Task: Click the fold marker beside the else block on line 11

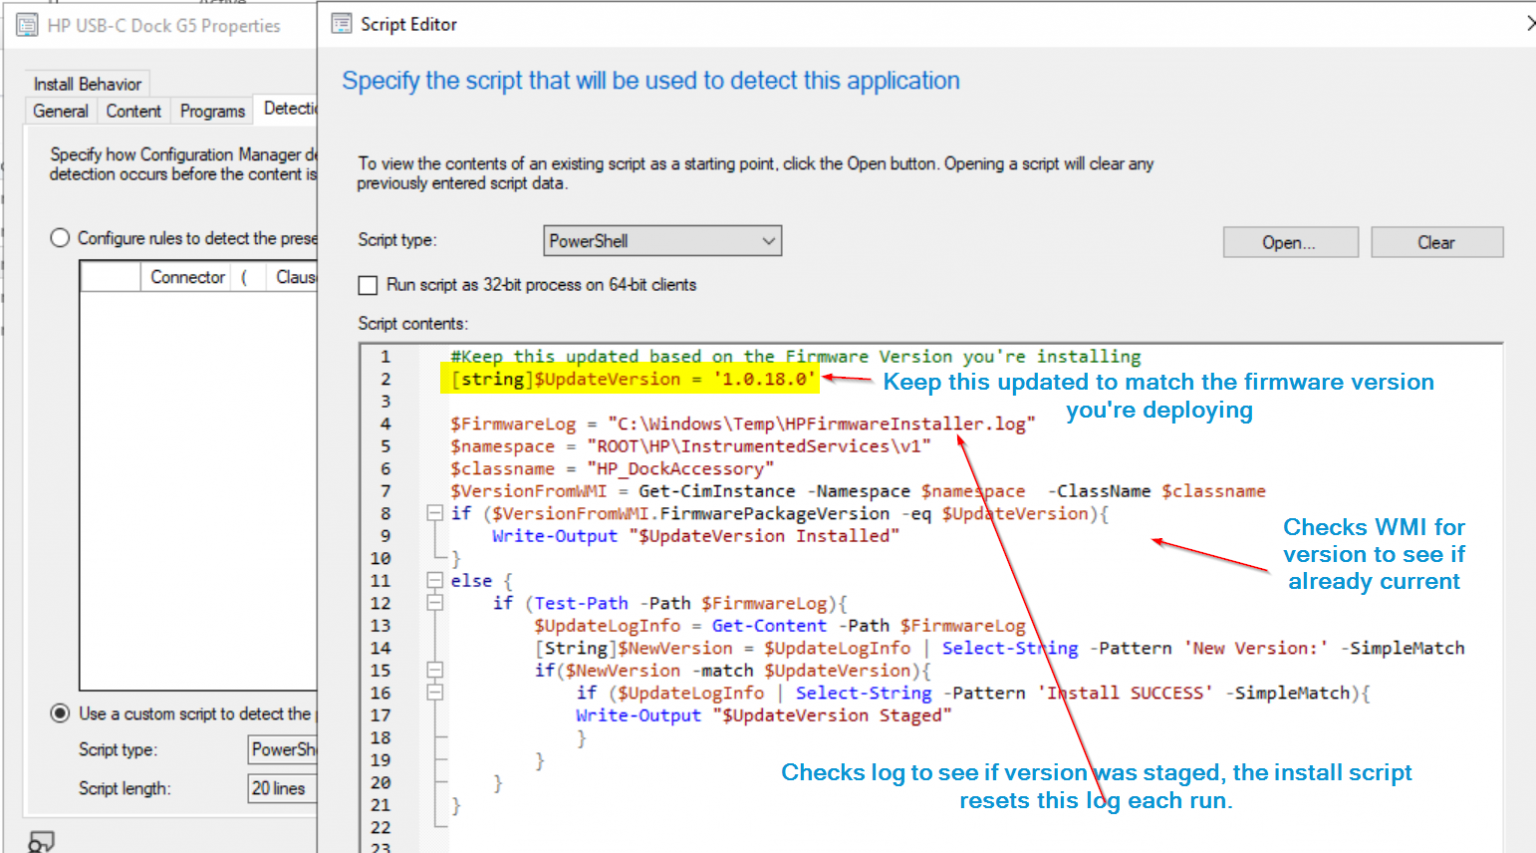Action: [x=434, y=580]
